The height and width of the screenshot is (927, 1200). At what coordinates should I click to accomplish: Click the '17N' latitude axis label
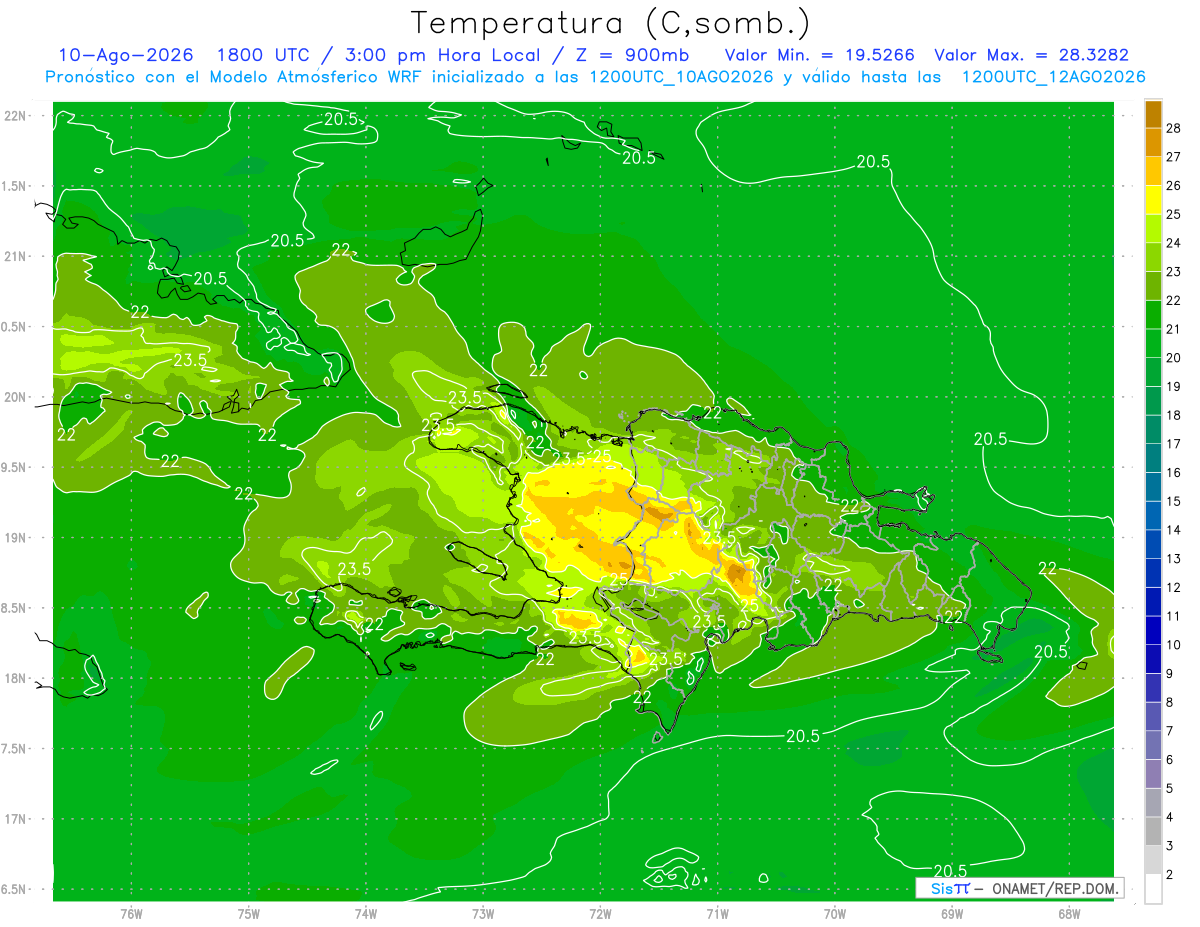point(15,819)
